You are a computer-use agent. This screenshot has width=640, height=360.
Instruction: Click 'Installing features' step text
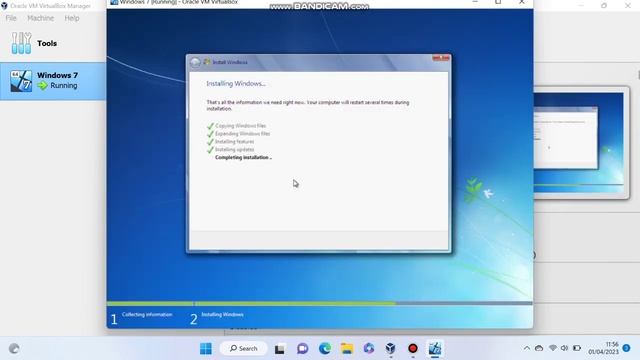[x=235, y=142]
